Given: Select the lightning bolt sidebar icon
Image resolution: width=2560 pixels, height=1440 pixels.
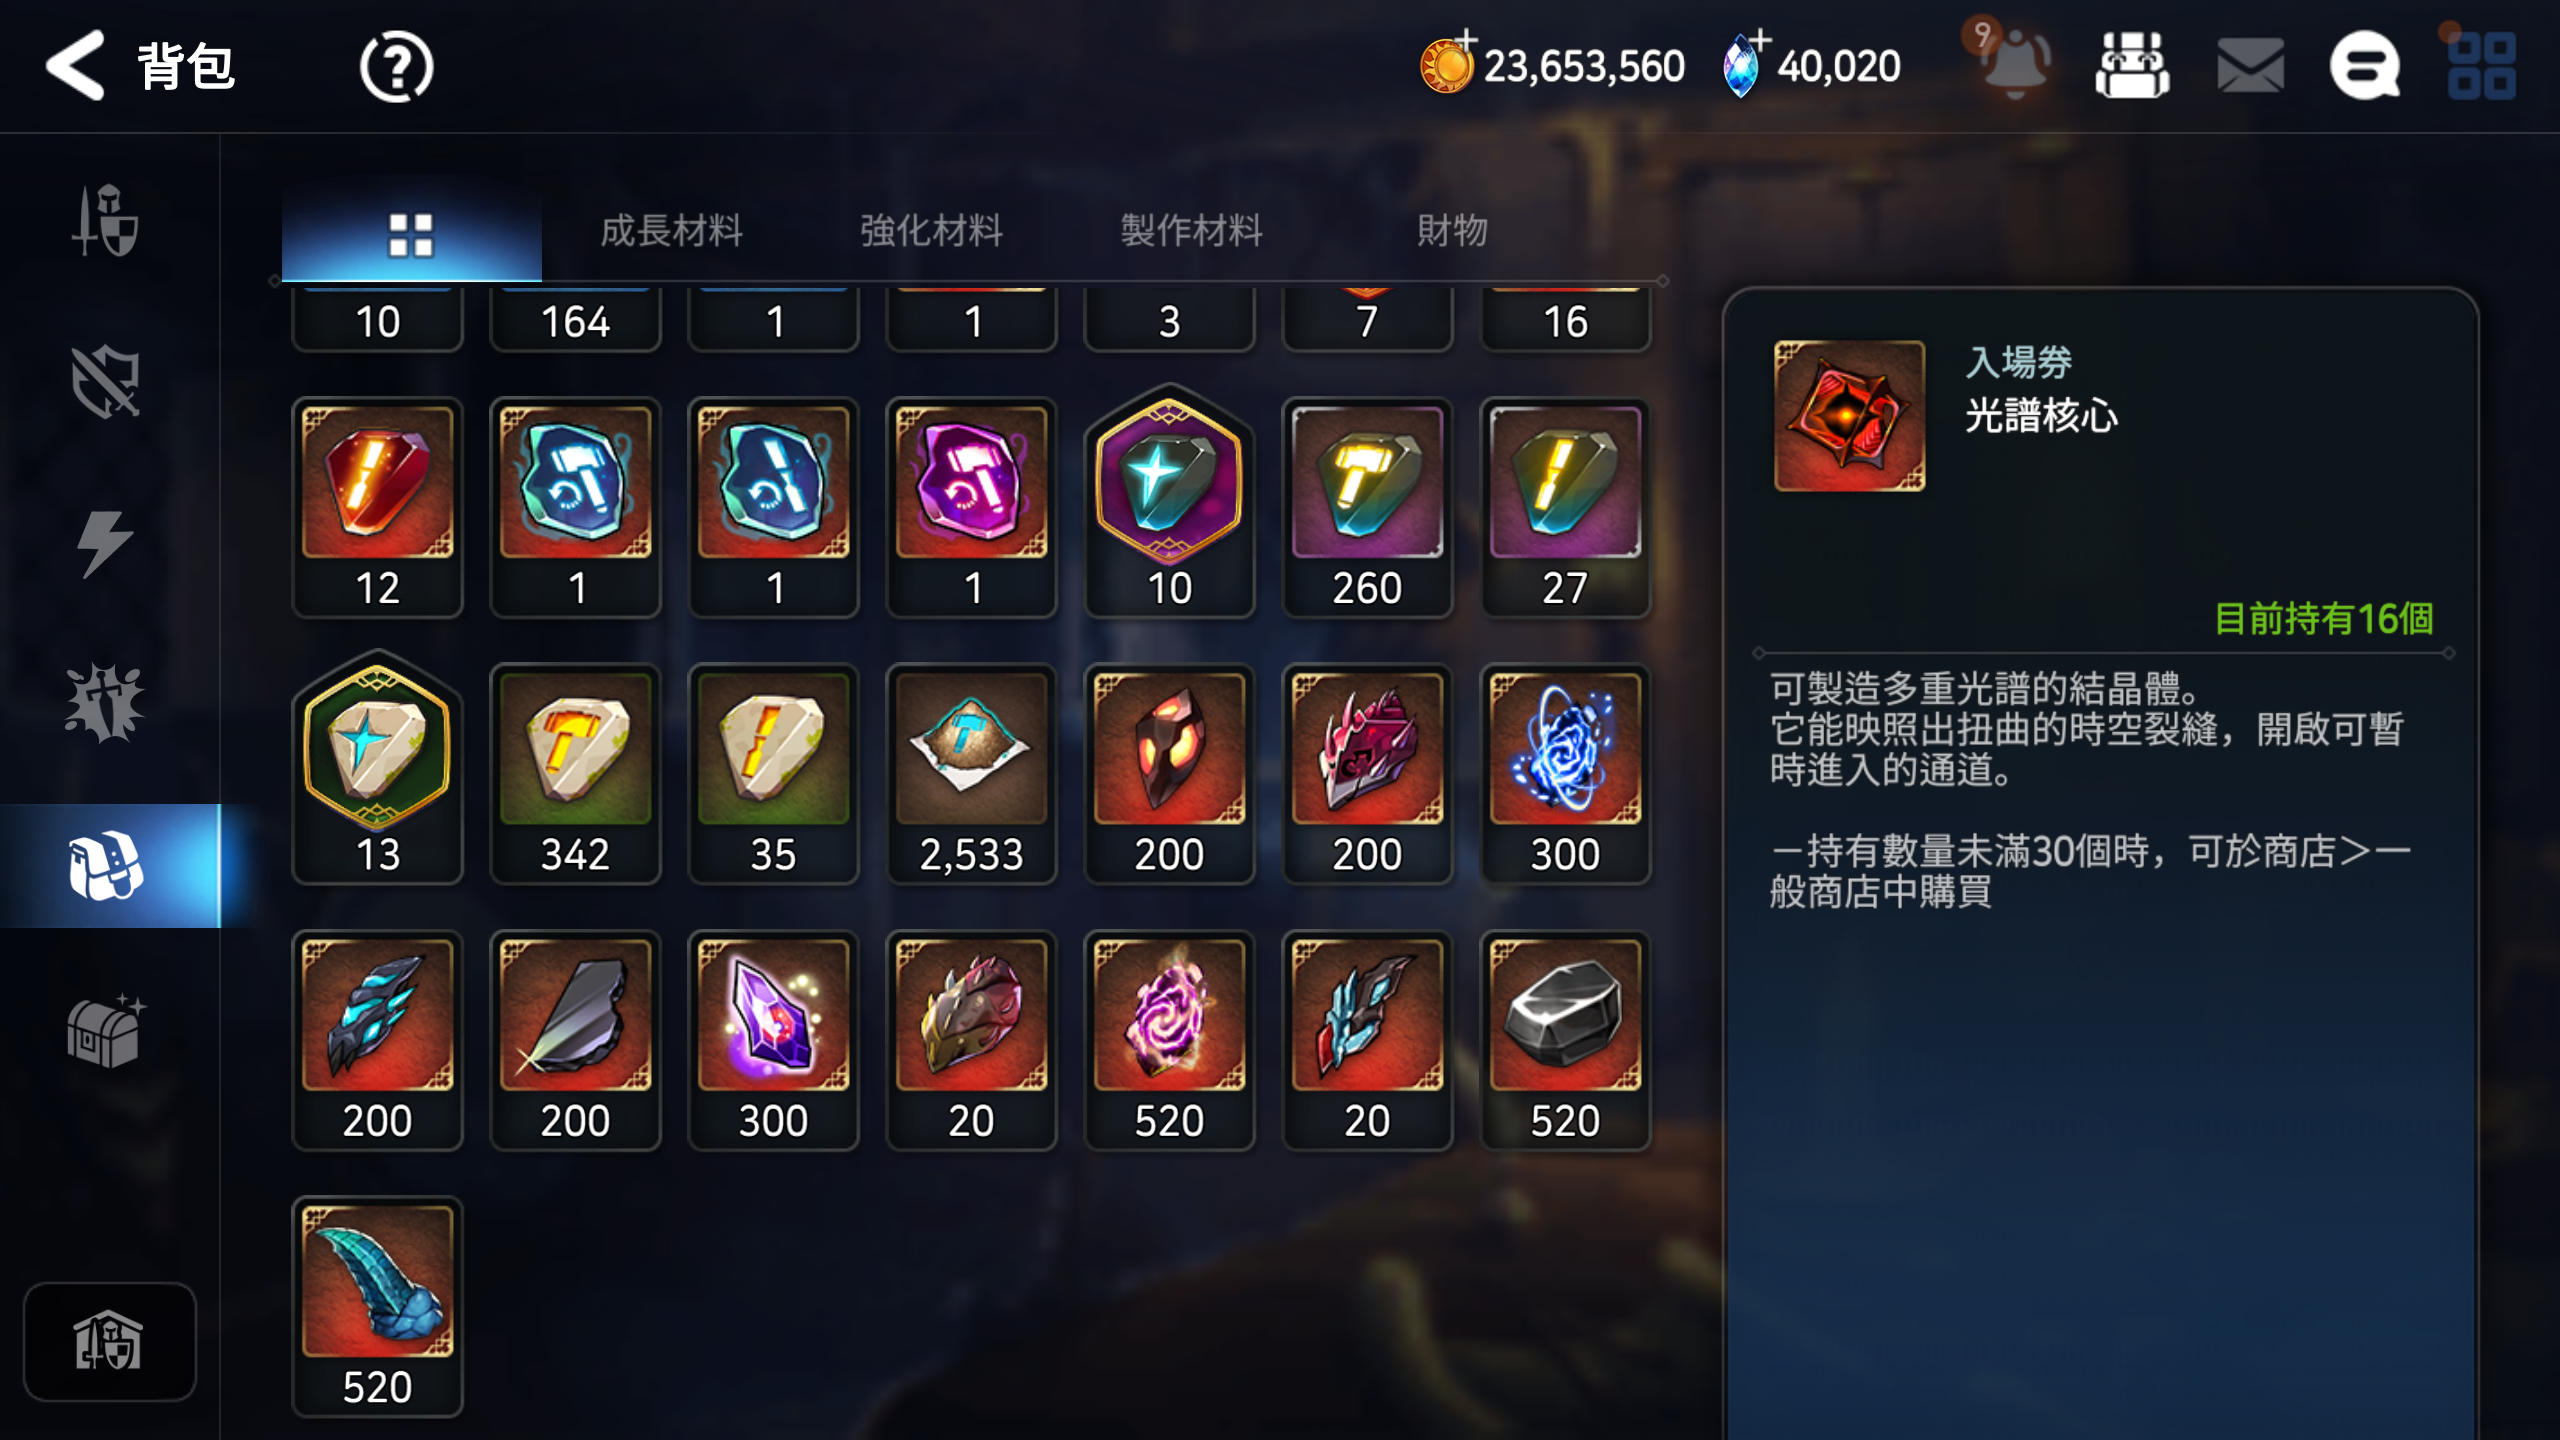Looking at the screenshot, I should 105,543.
